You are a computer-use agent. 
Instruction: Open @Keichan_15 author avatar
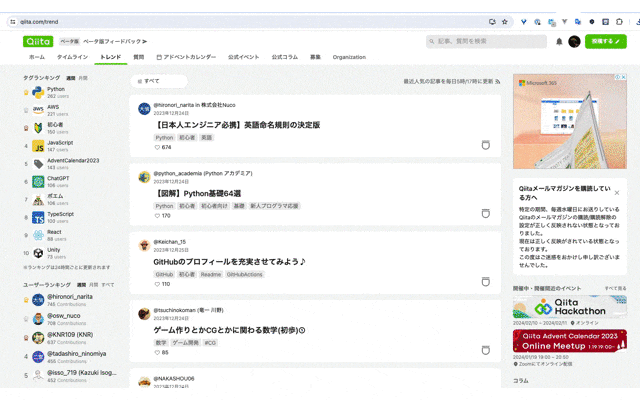tap(144, 246)
